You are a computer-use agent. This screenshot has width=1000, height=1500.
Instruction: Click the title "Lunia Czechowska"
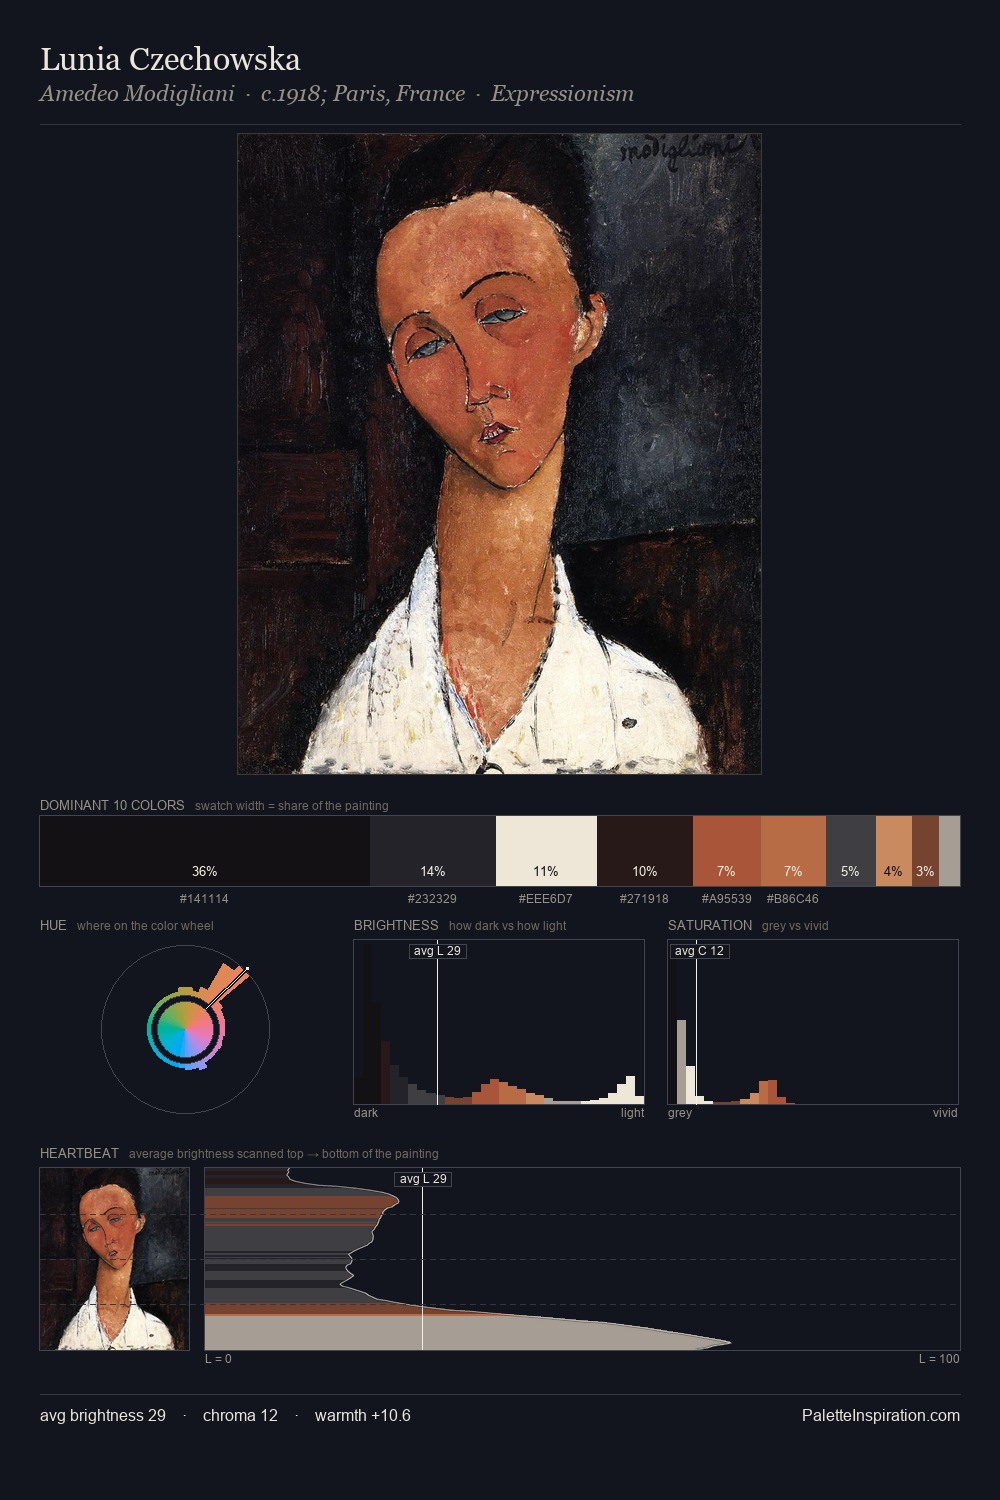170,59
